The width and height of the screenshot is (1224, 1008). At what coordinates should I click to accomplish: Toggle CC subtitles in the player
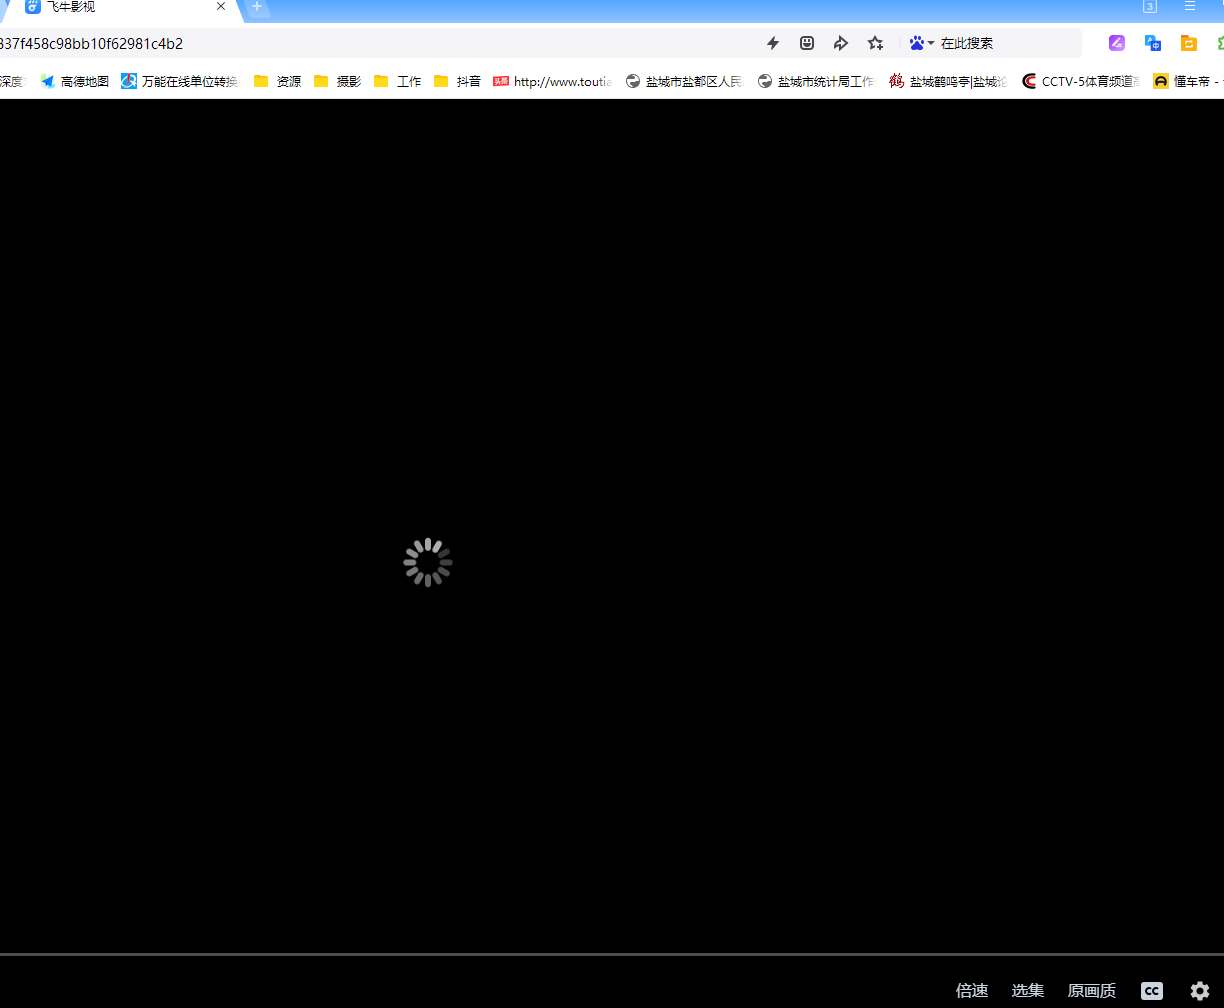pyautogui.click(x=1151, y=991)
